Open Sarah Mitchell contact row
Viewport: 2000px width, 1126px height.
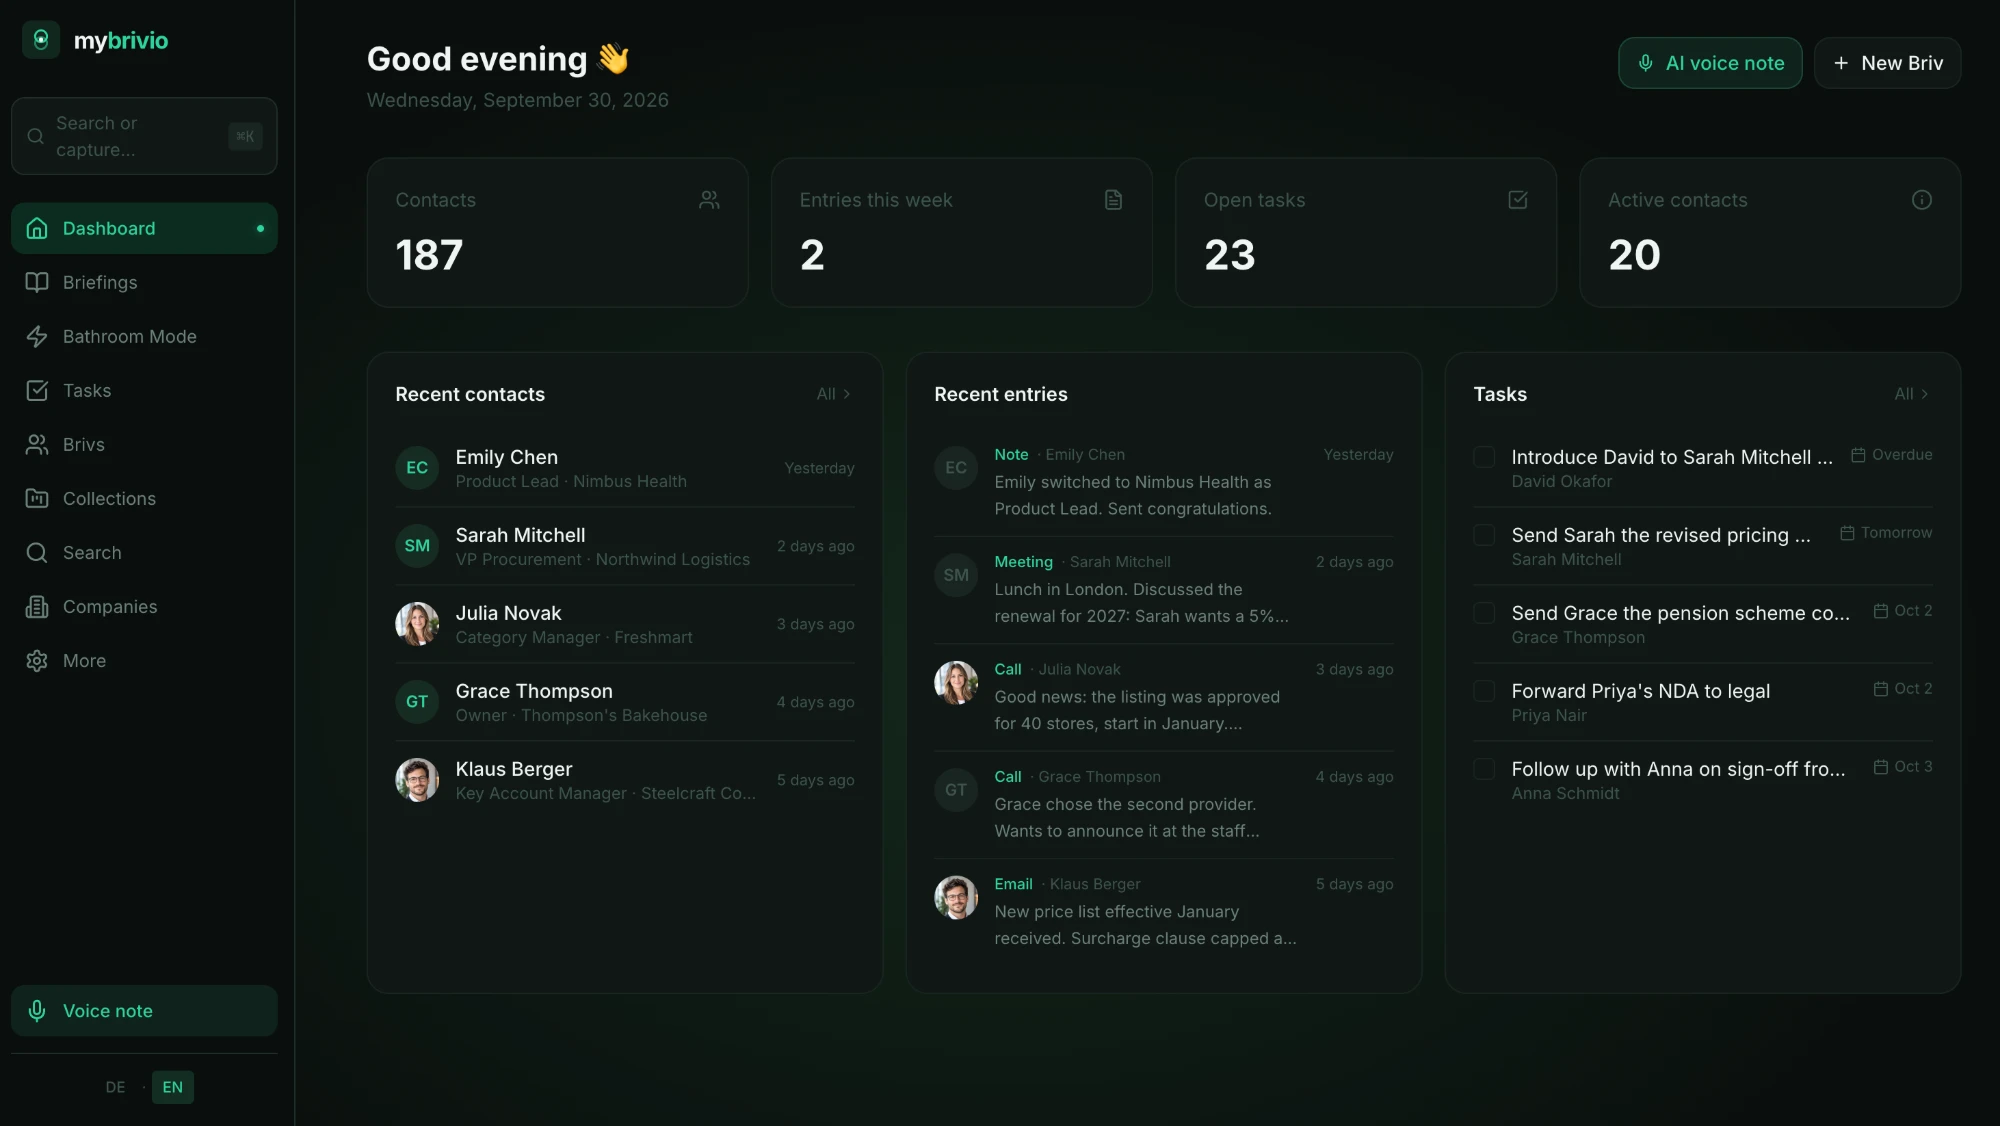click(625, 546)
